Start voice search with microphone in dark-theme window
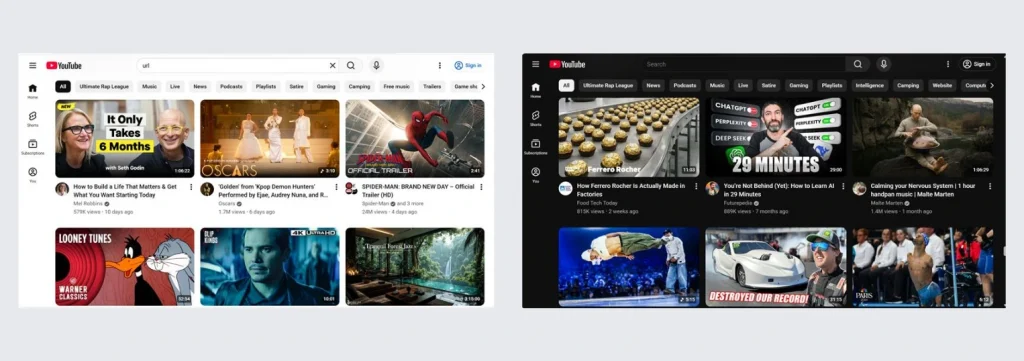Image resolution: width=1024 pixels, height=361 pixels. click(884, 64)
